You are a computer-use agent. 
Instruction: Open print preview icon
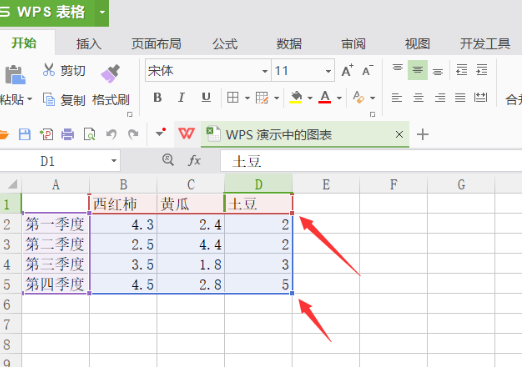(89, 135)
